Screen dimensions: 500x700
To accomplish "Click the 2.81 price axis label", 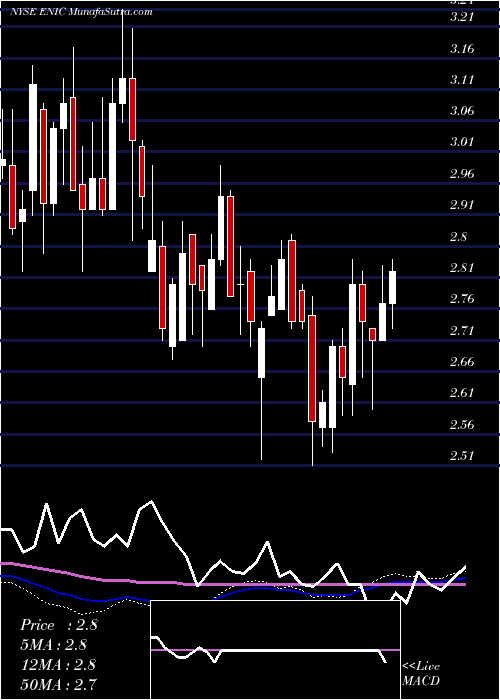I will [x=462, y=267].
